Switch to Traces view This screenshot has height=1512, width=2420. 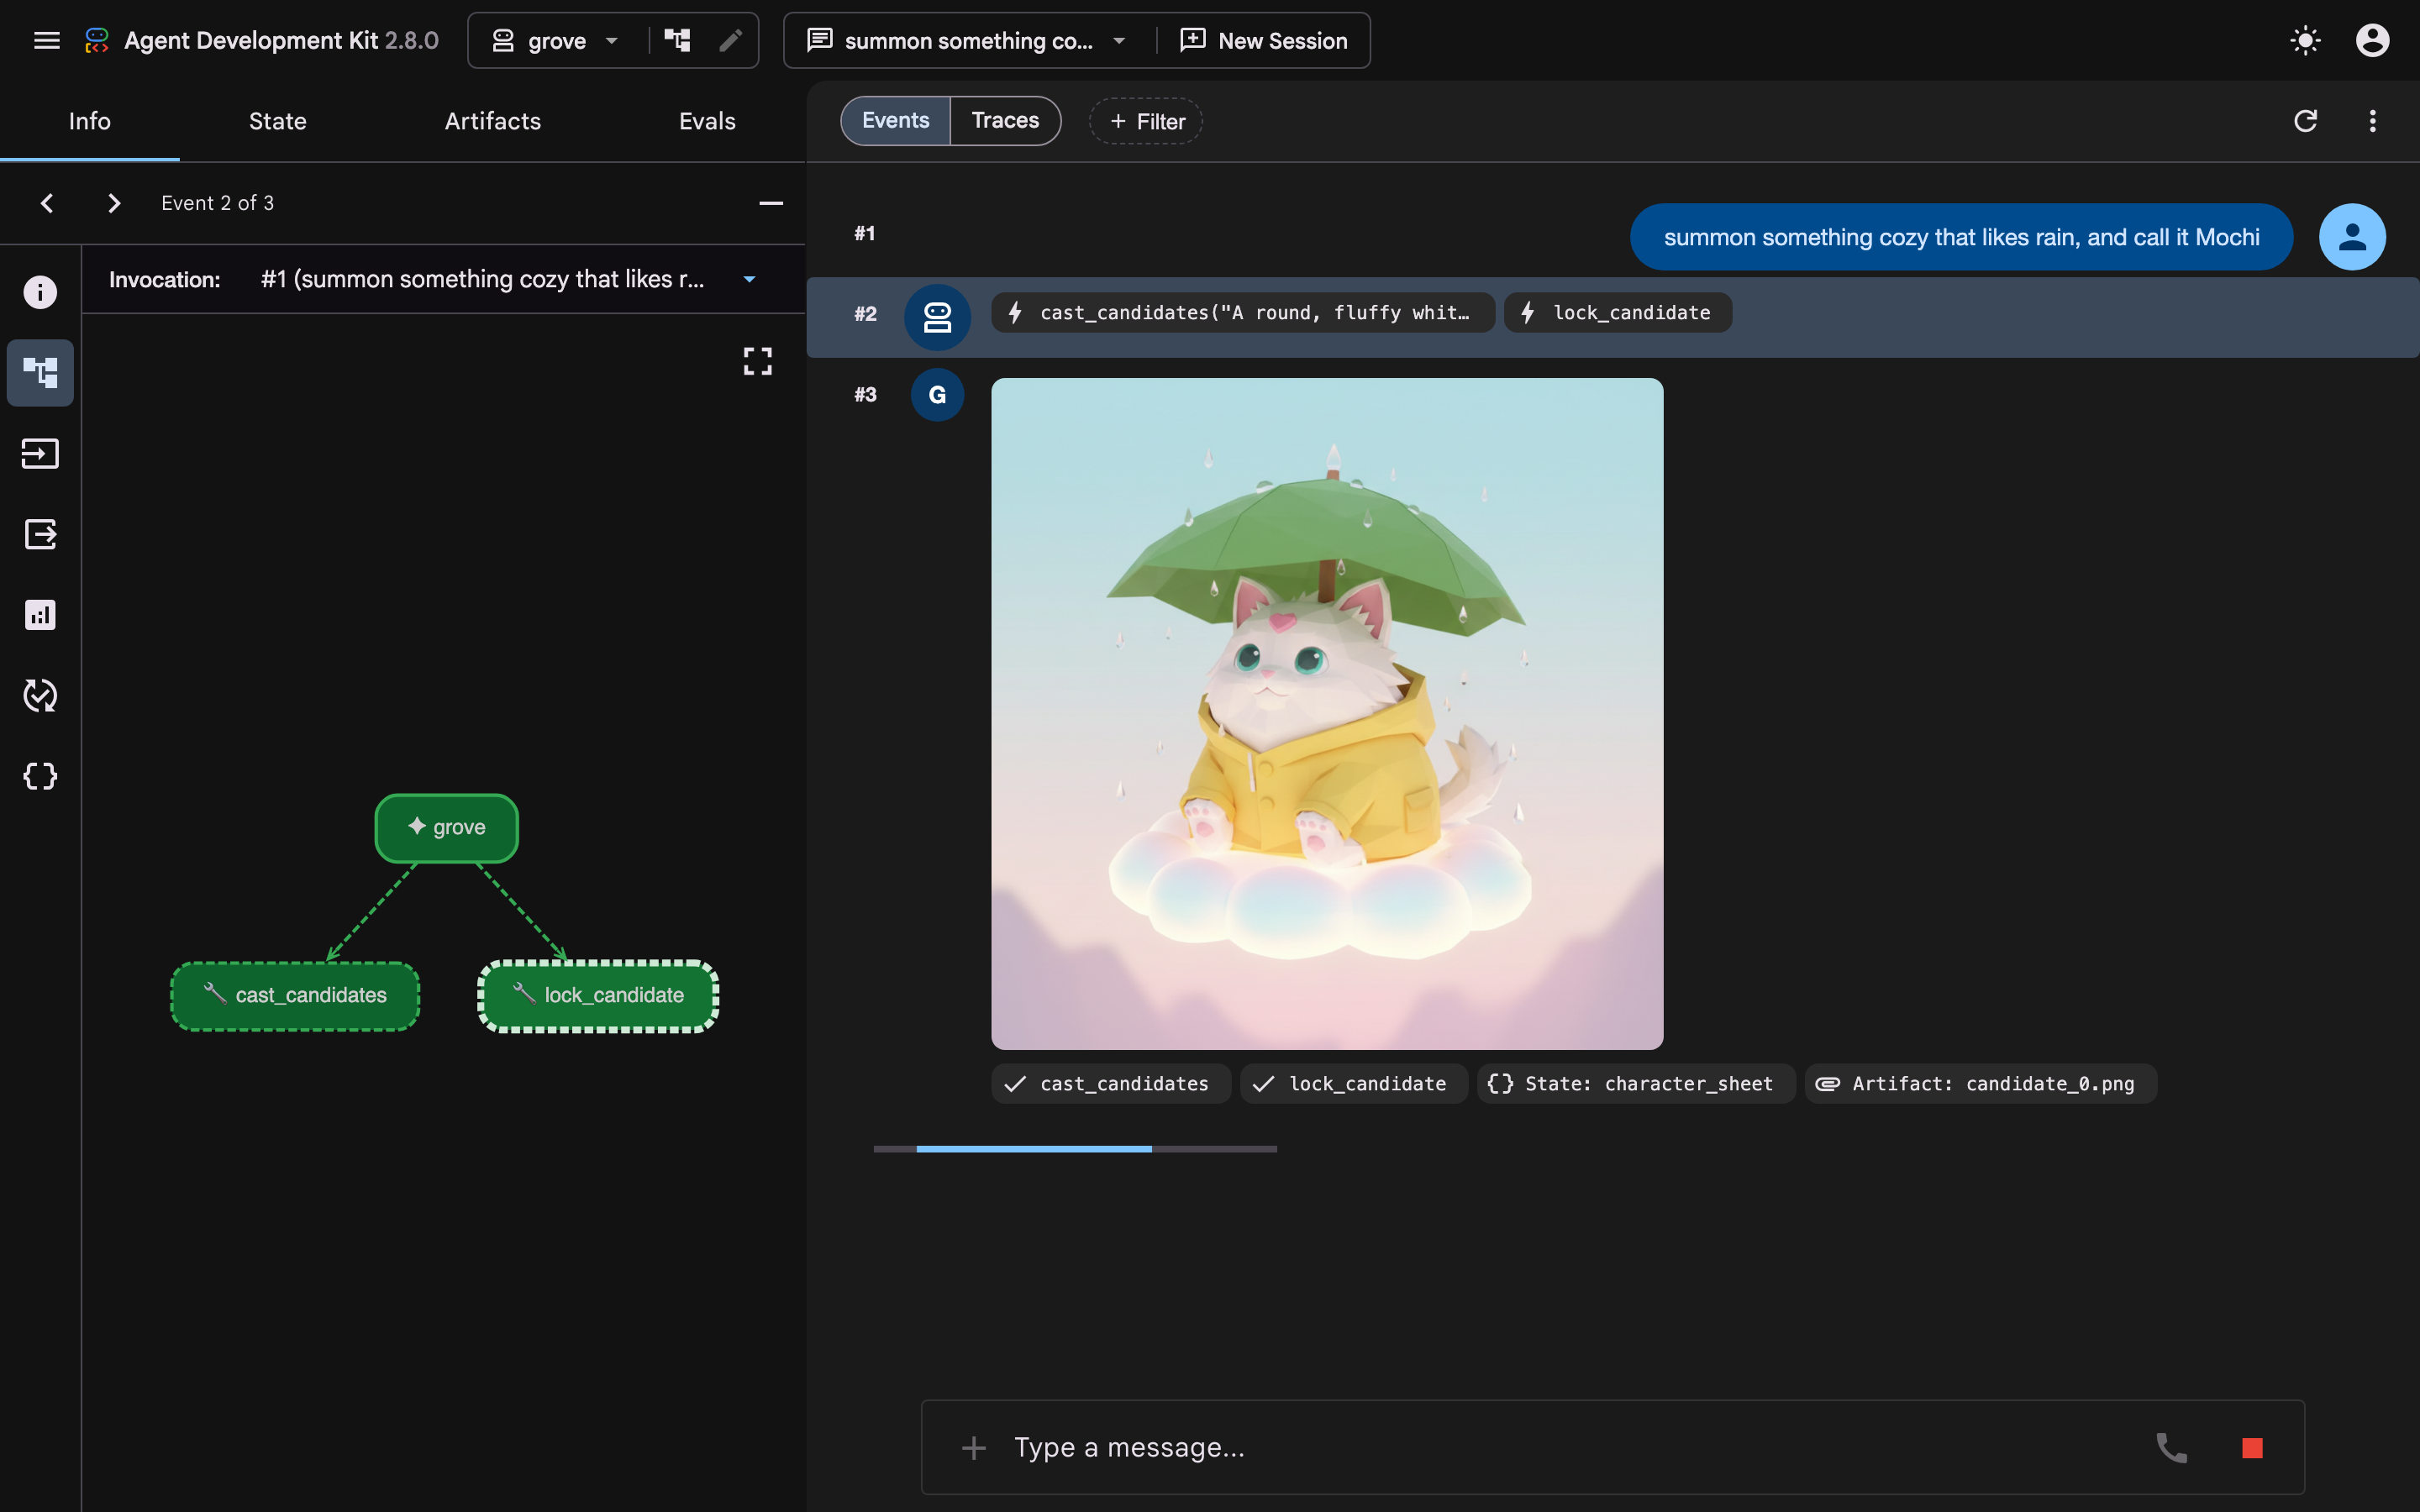click(1005, 121)
